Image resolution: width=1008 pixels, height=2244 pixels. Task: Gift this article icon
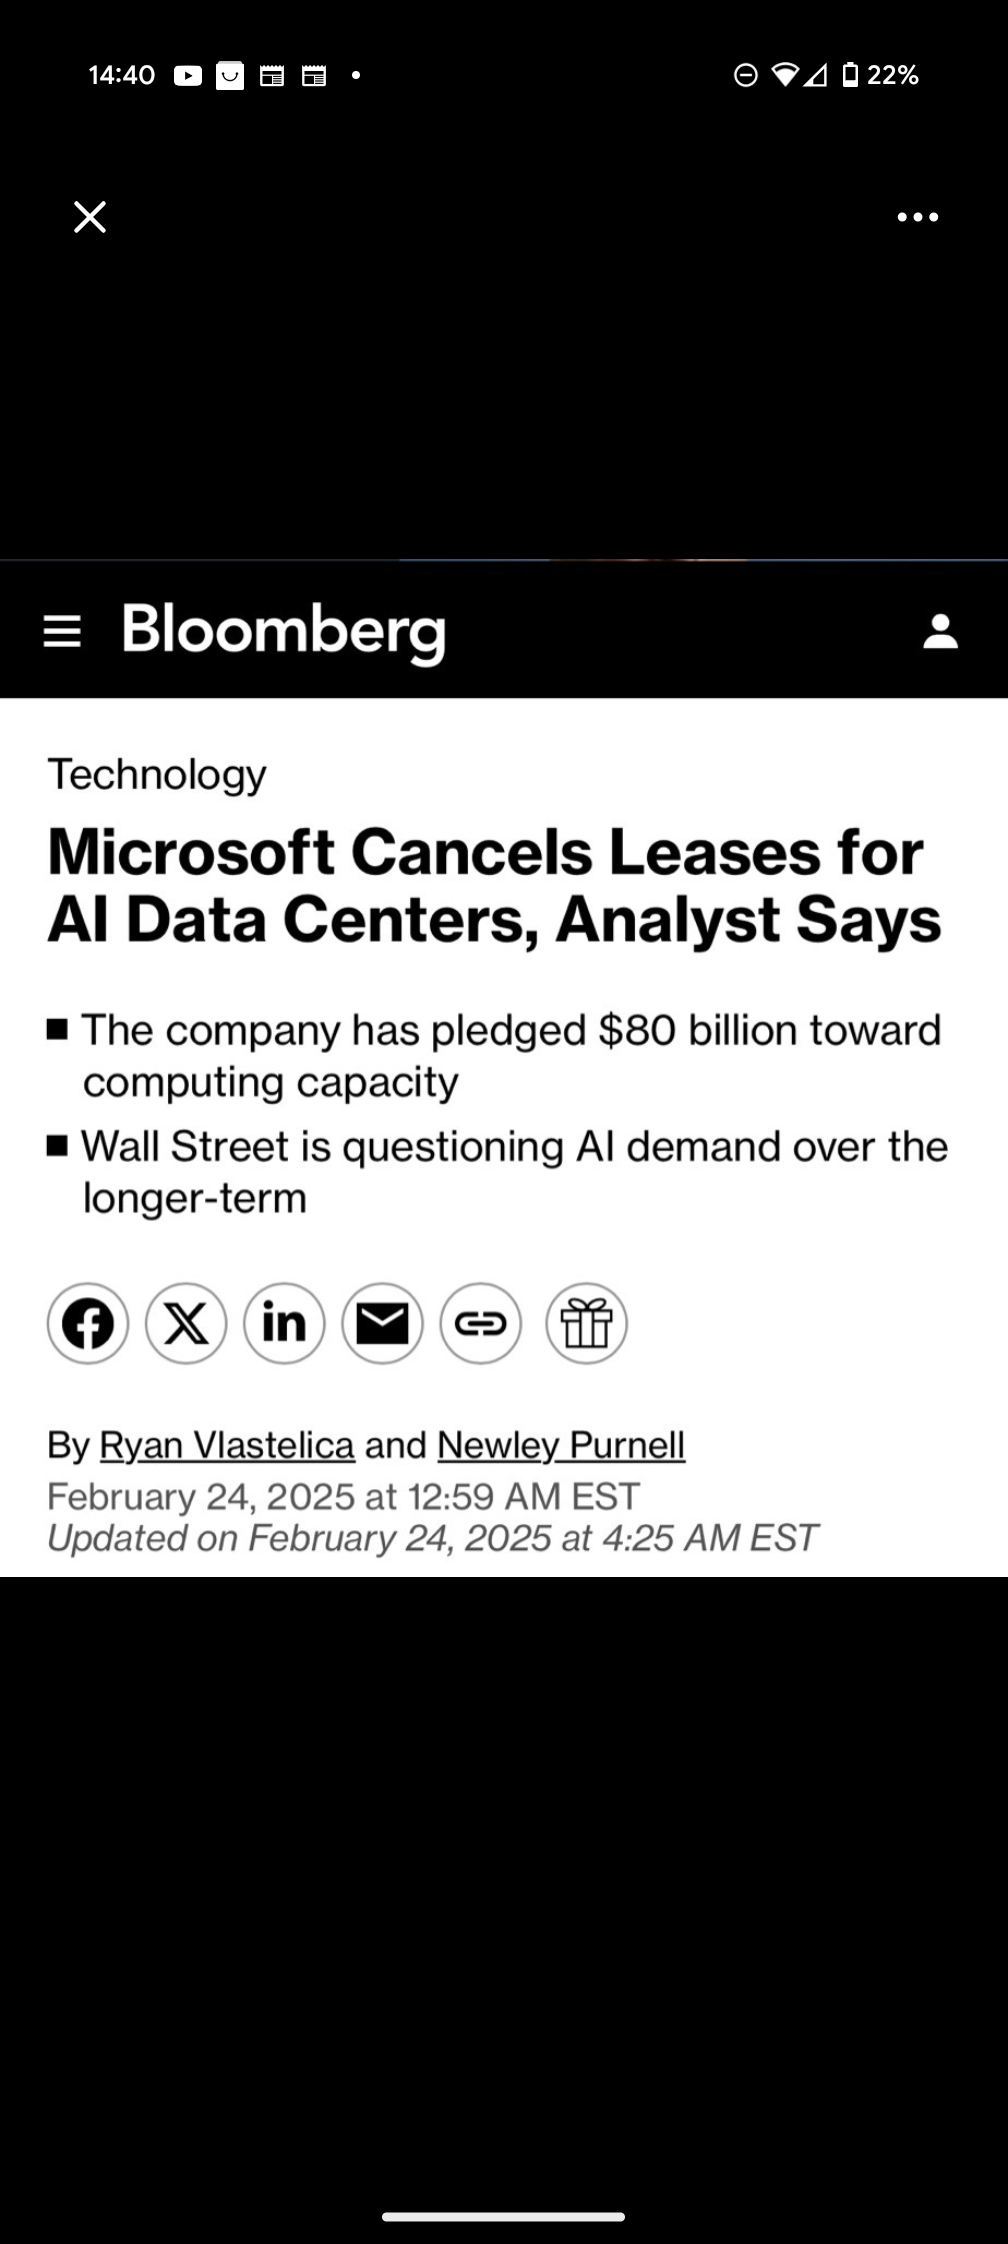(586, 1324)
